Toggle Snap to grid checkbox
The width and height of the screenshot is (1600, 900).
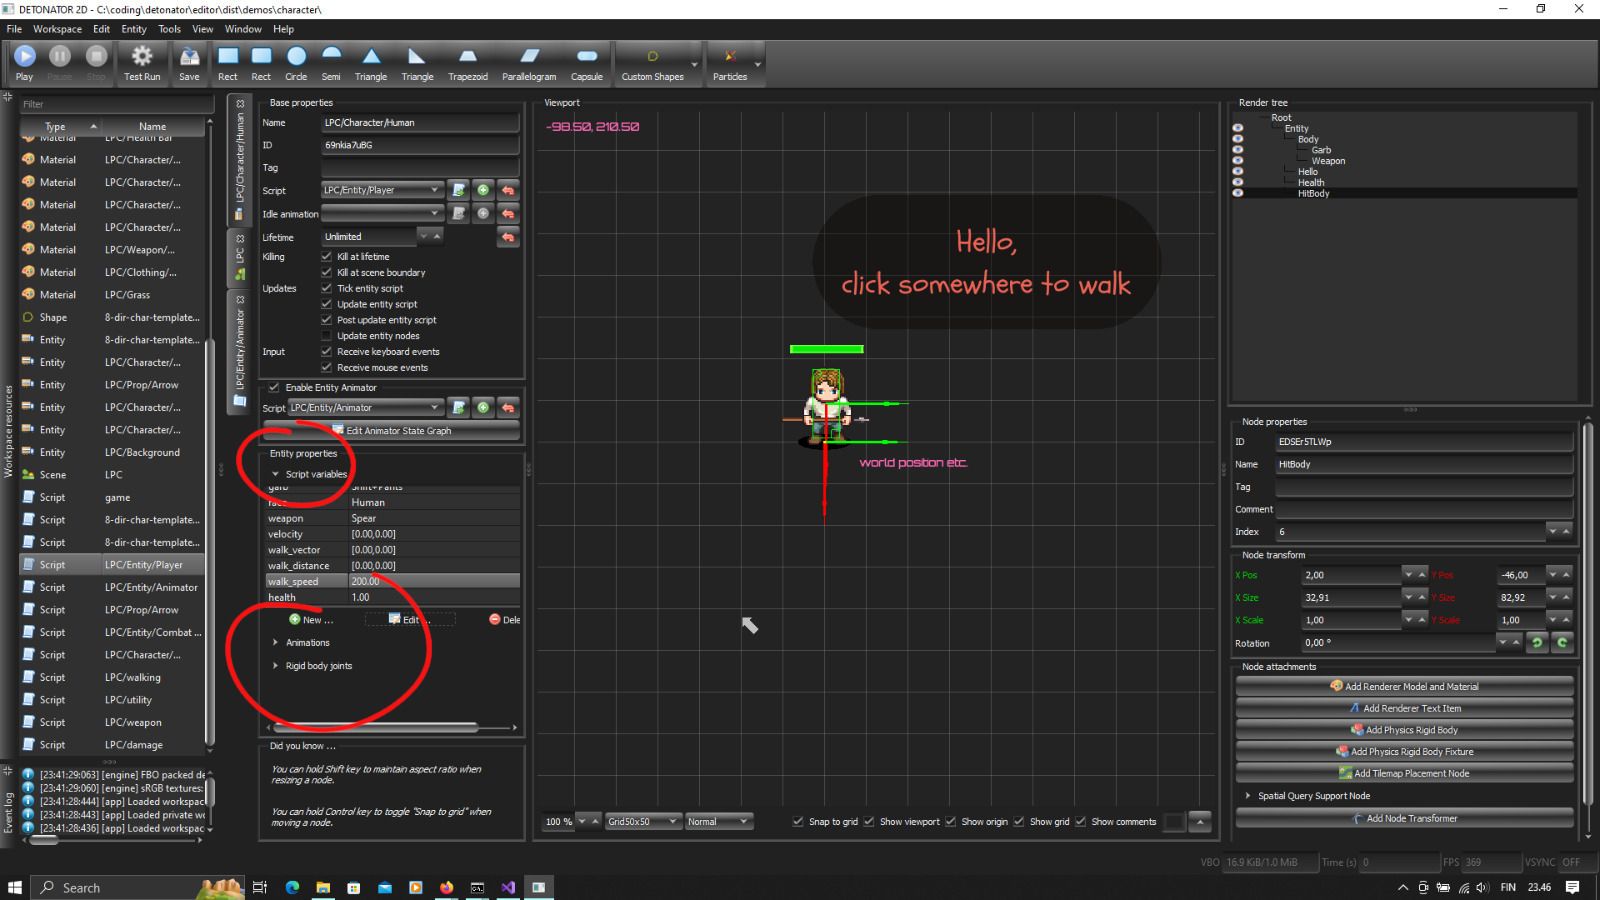tap(798, 822)
